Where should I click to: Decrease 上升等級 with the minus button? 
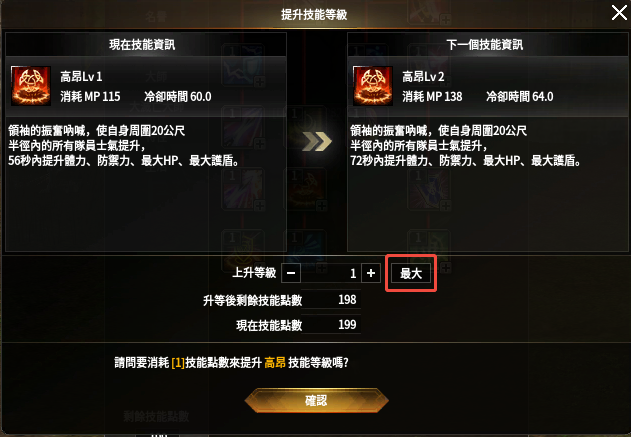tap(291, 273)
